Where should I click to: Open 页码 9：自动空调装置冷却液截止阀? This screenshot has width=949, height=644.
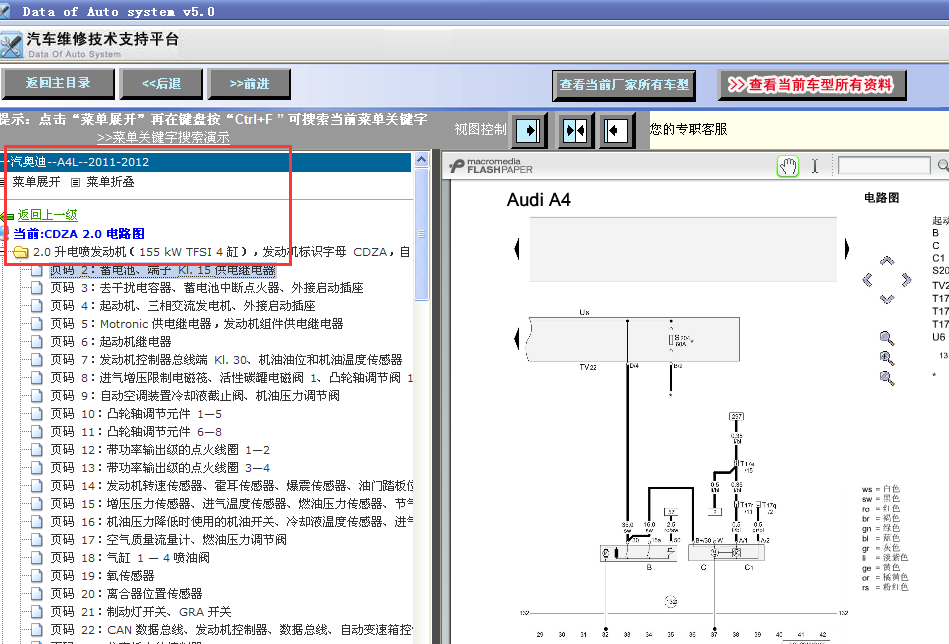click(x=195, y=396)
